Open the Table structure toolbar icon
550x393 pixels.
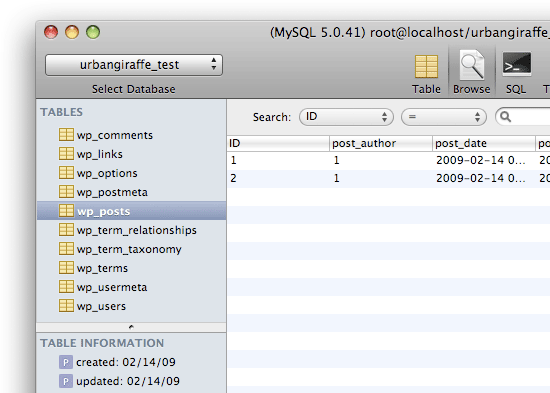point(426,73)
